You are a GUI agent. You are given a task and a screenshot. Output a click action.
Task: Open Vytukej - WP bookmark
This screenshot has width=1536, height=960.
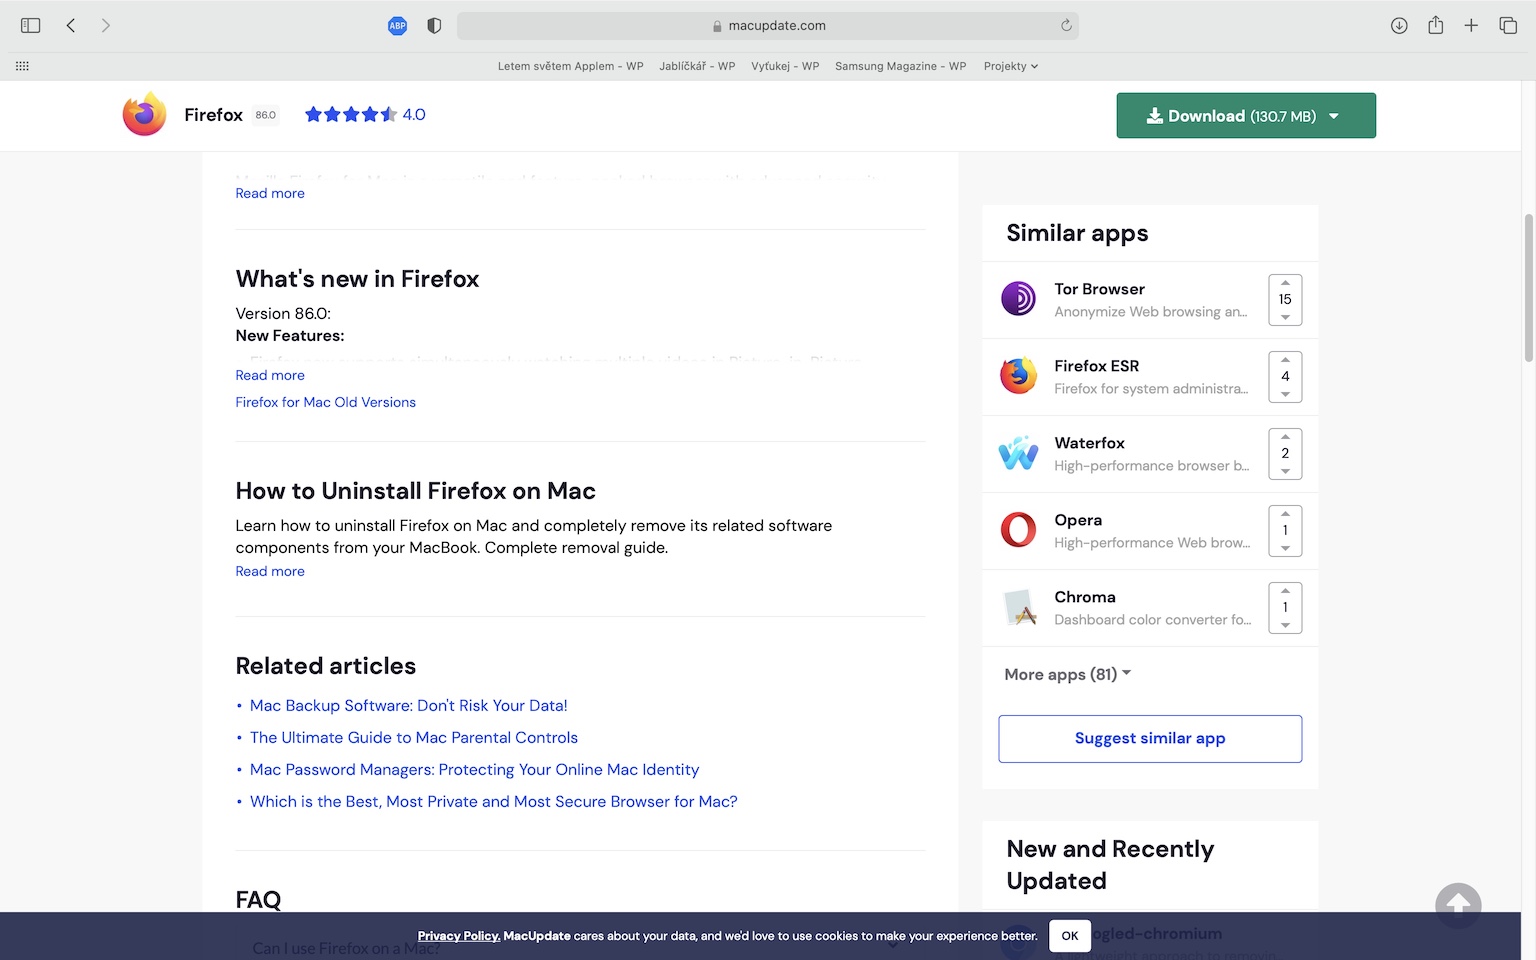click(785, 66)
